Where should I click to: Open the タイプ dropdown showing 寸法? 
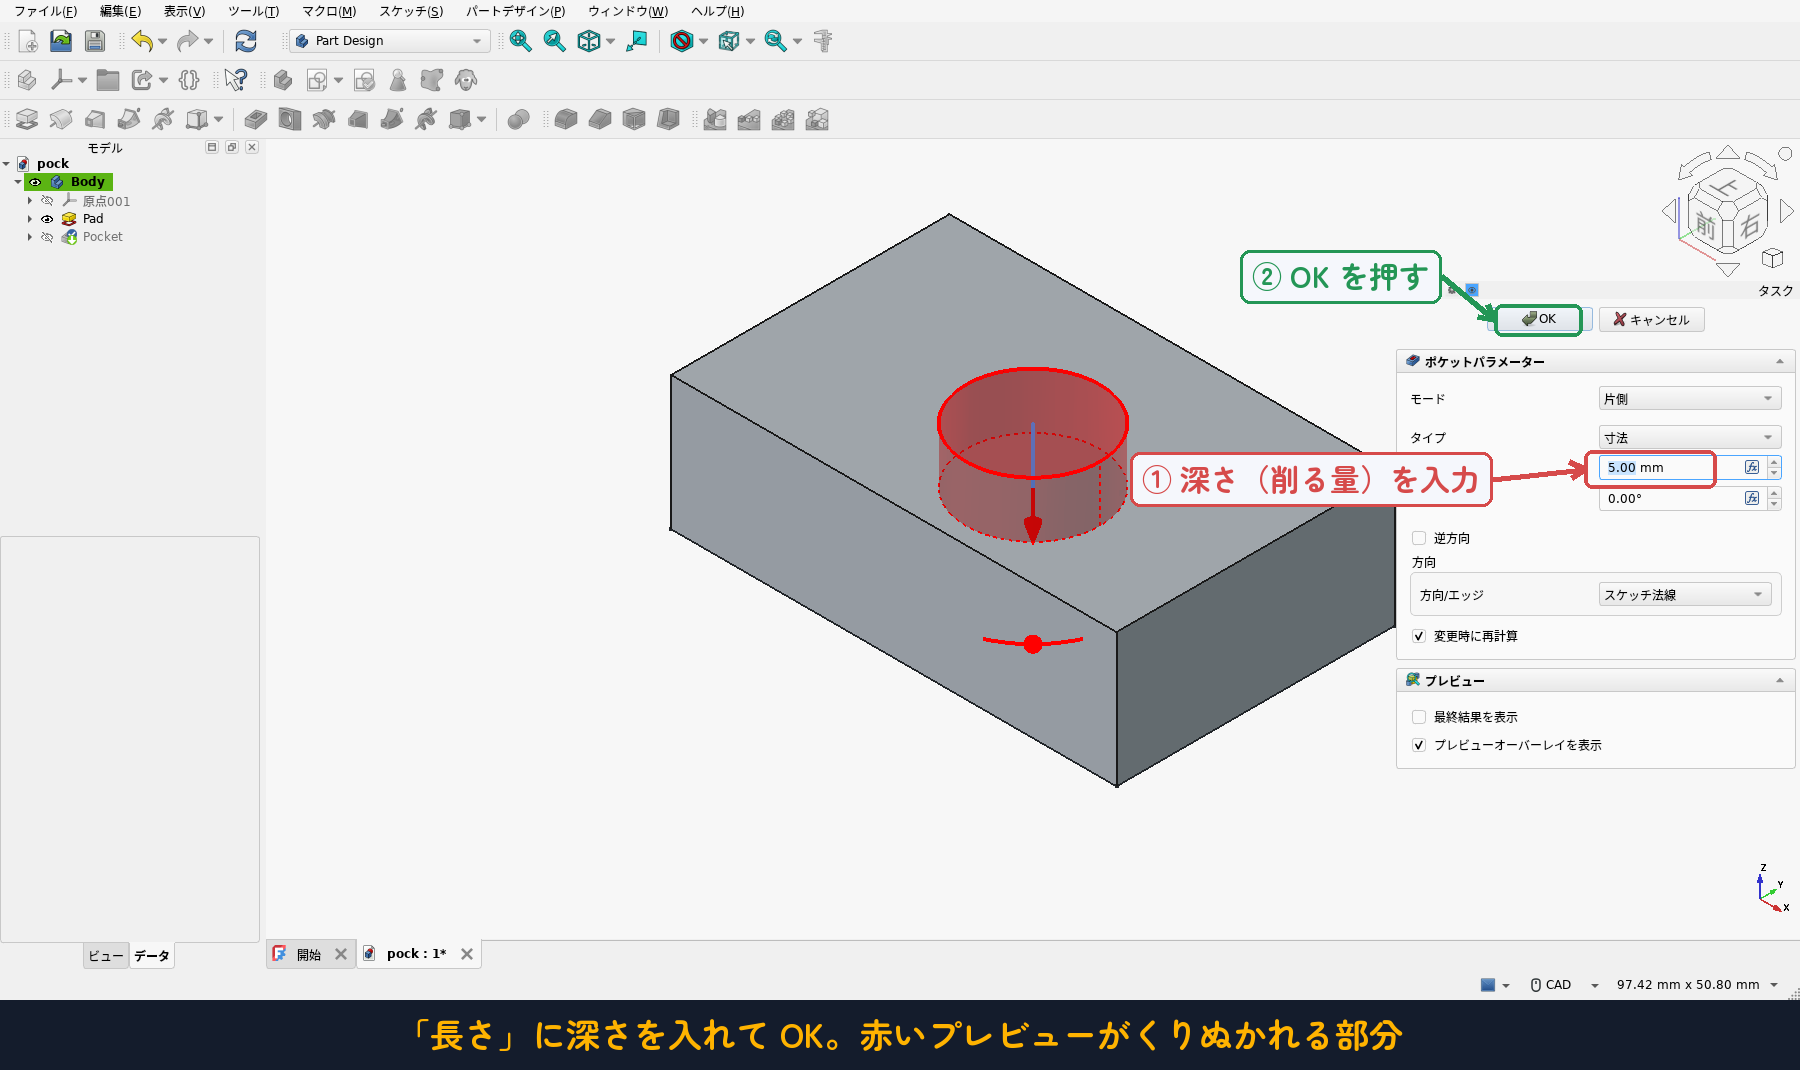1689,437
